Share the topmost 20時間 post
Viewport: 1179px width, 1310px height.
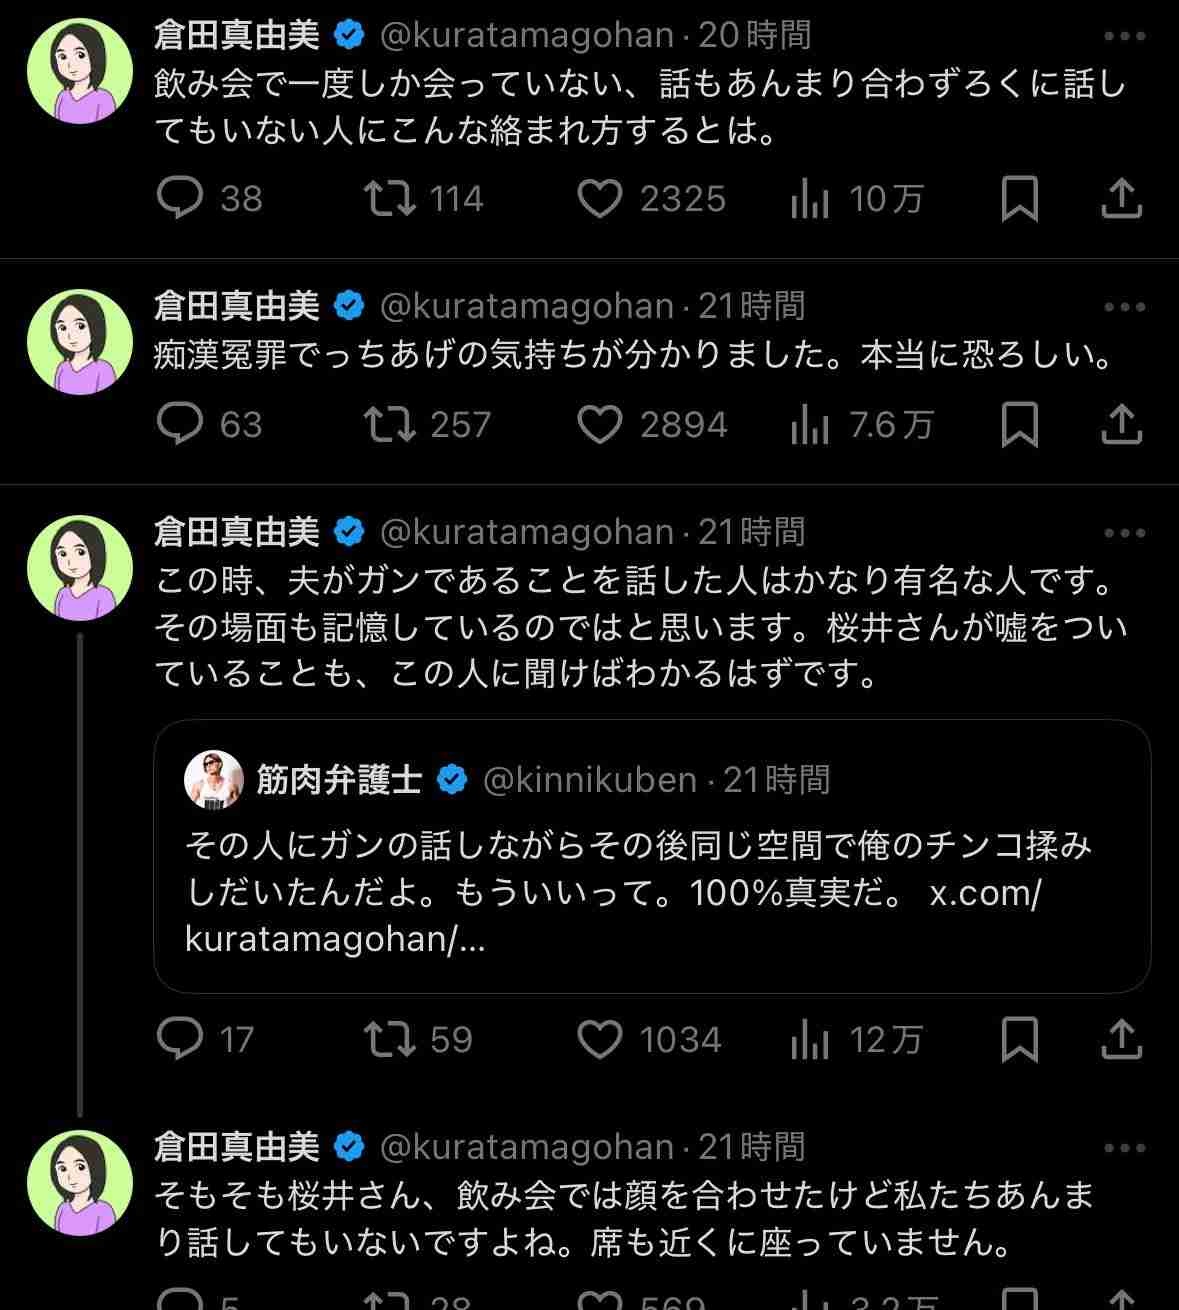coord(1121,198)
